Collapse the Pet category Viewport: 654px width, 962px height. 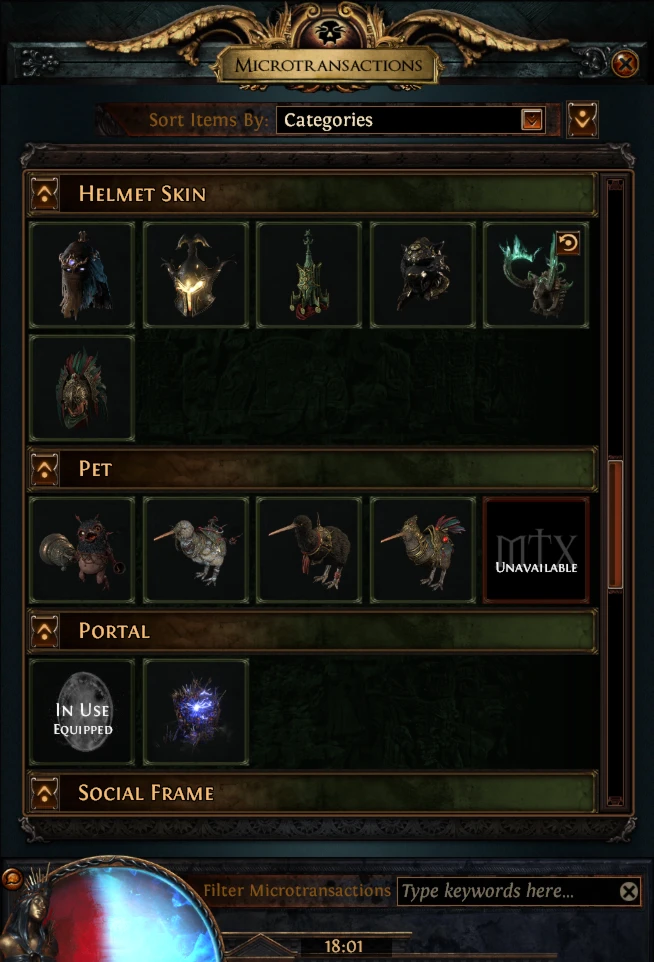[x=45, y=469]
